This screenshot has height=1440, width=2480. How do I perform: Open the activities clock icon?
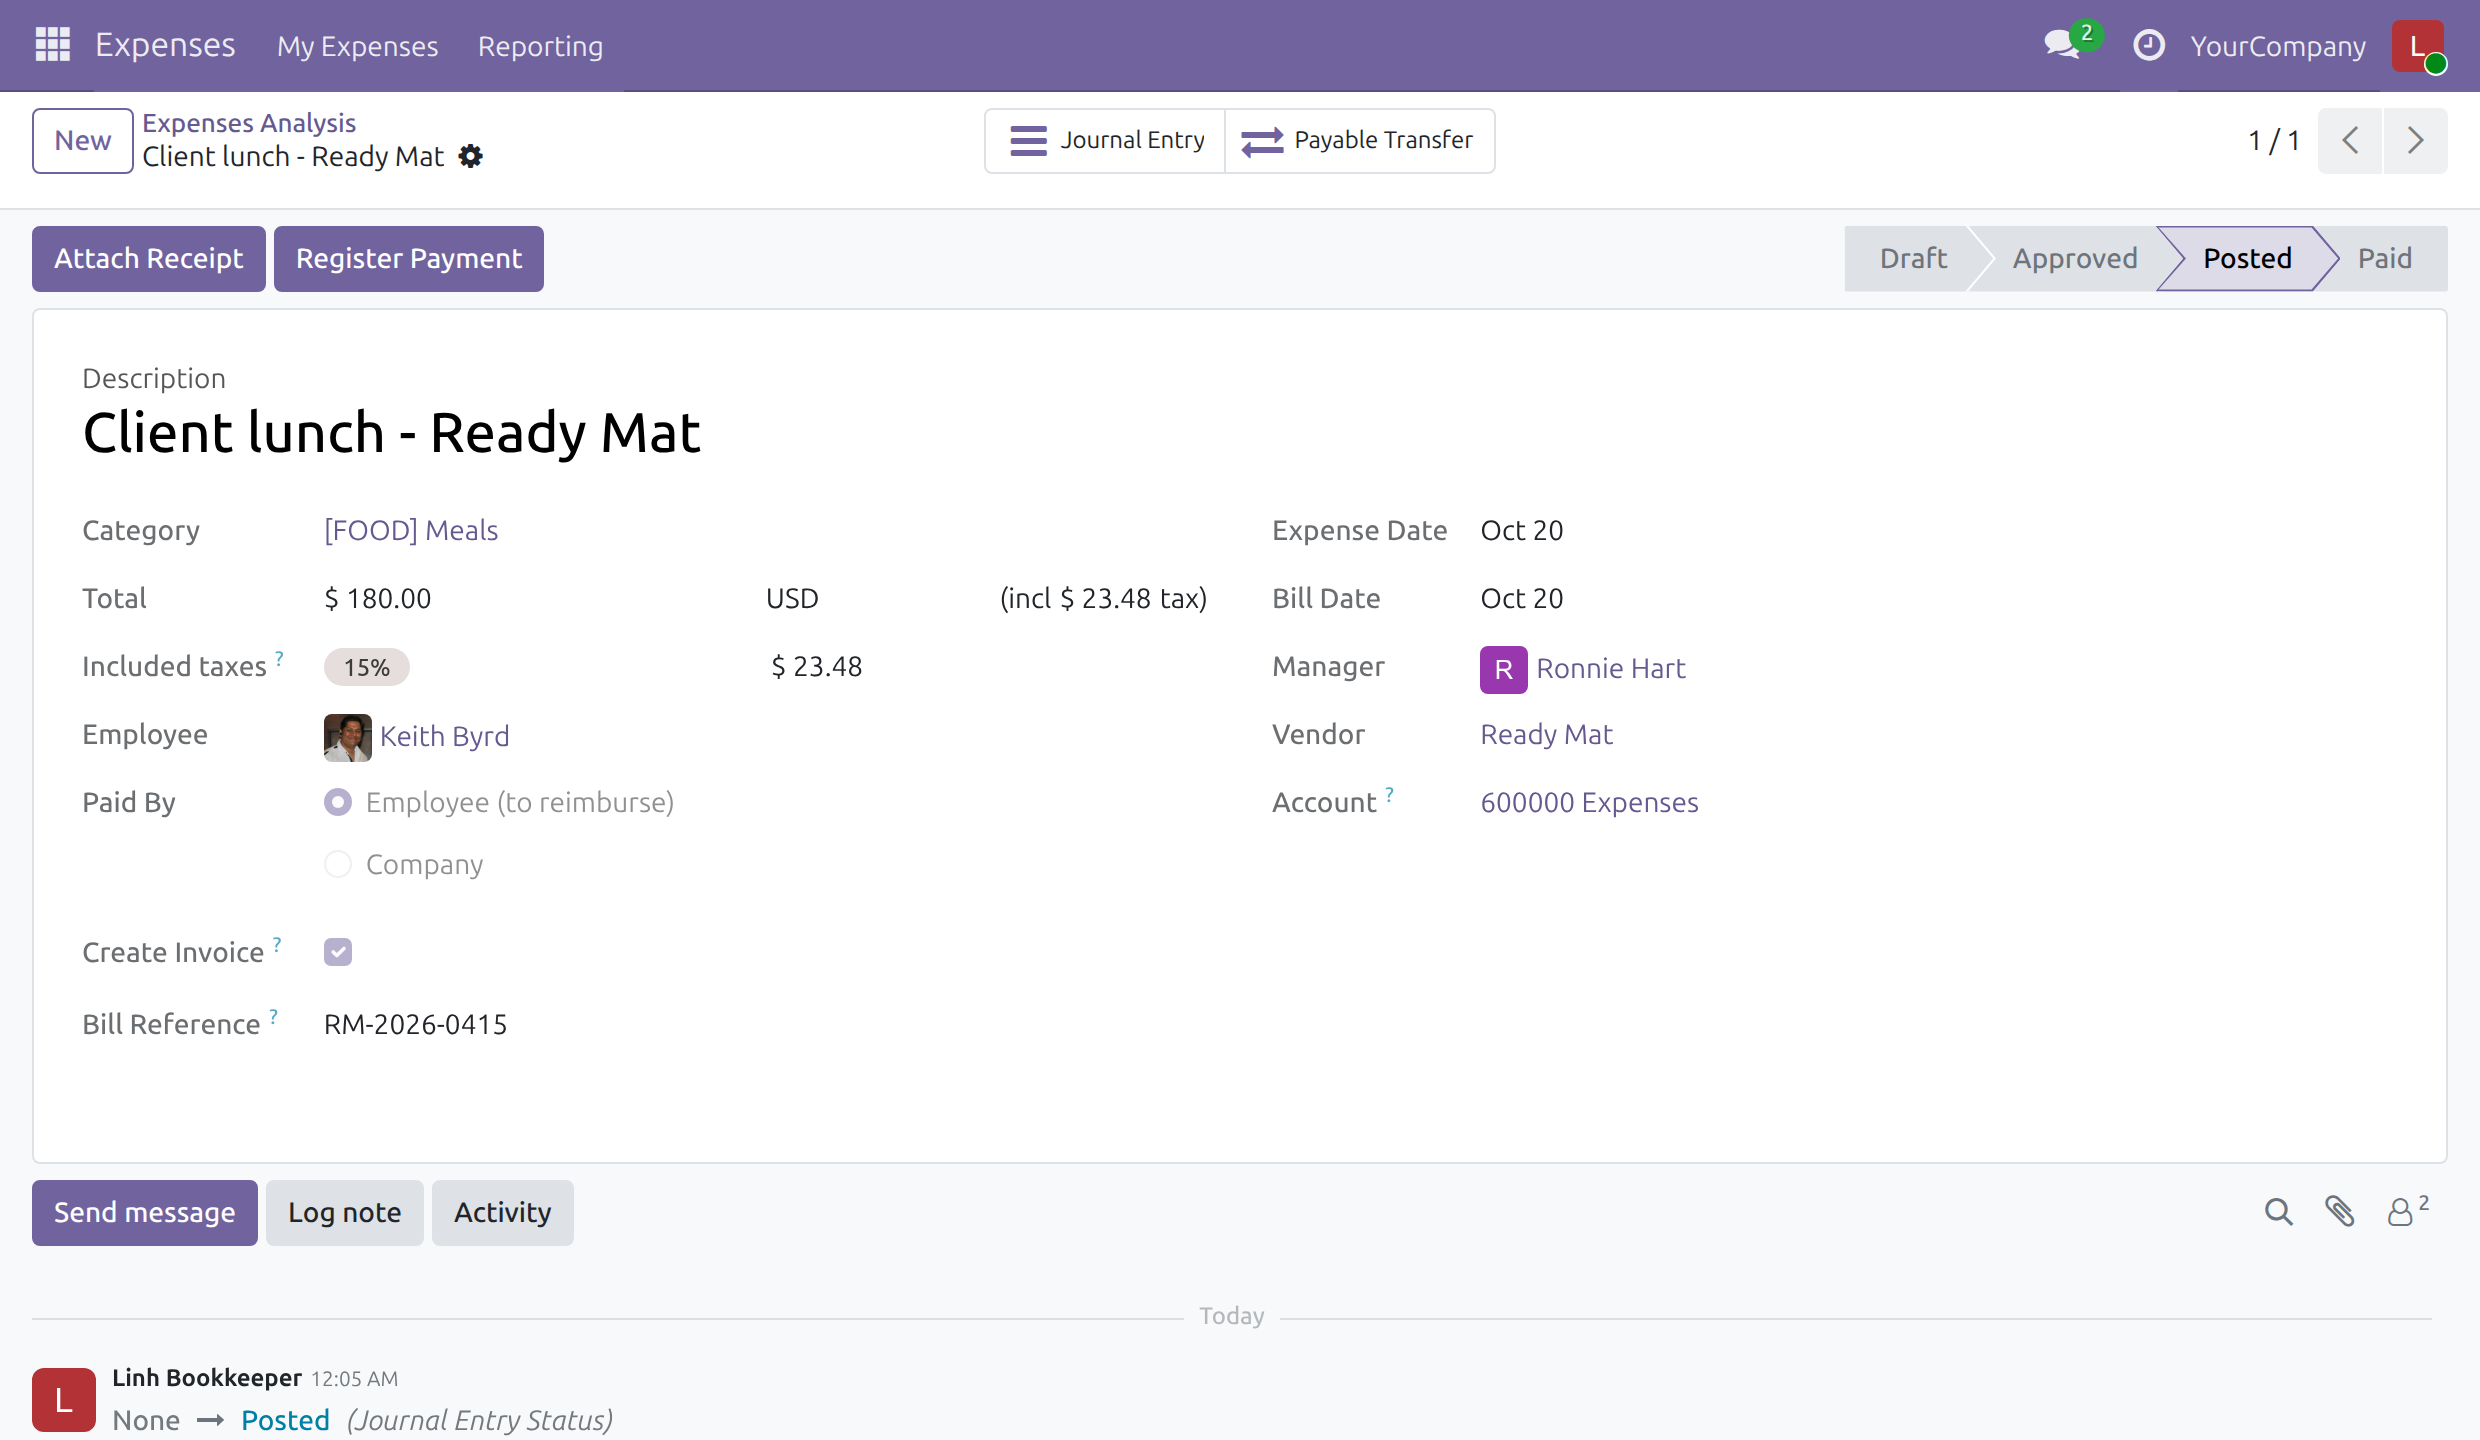(x=2148, y=45)
